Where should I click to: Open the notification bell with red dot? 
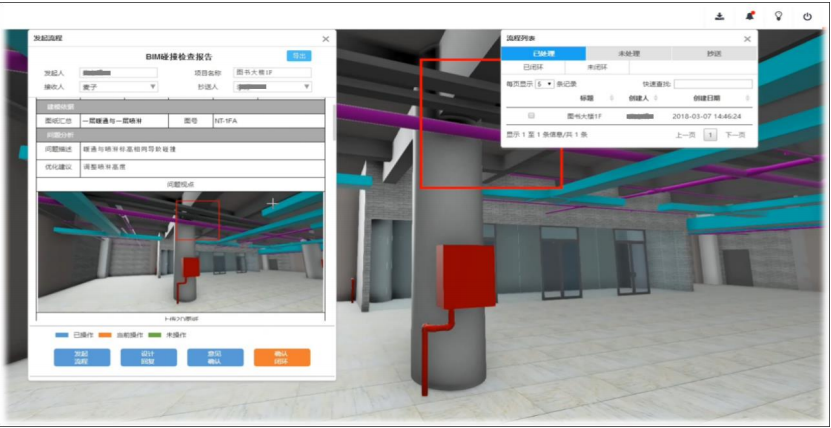pyautogui.click(x=749, y=16)
